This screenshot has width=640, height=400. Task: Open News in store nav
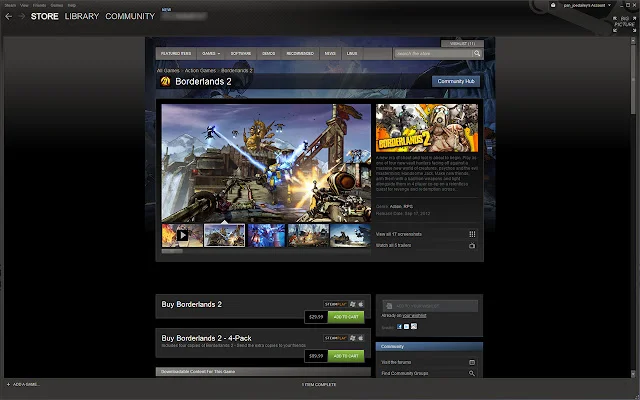(330, 53)
